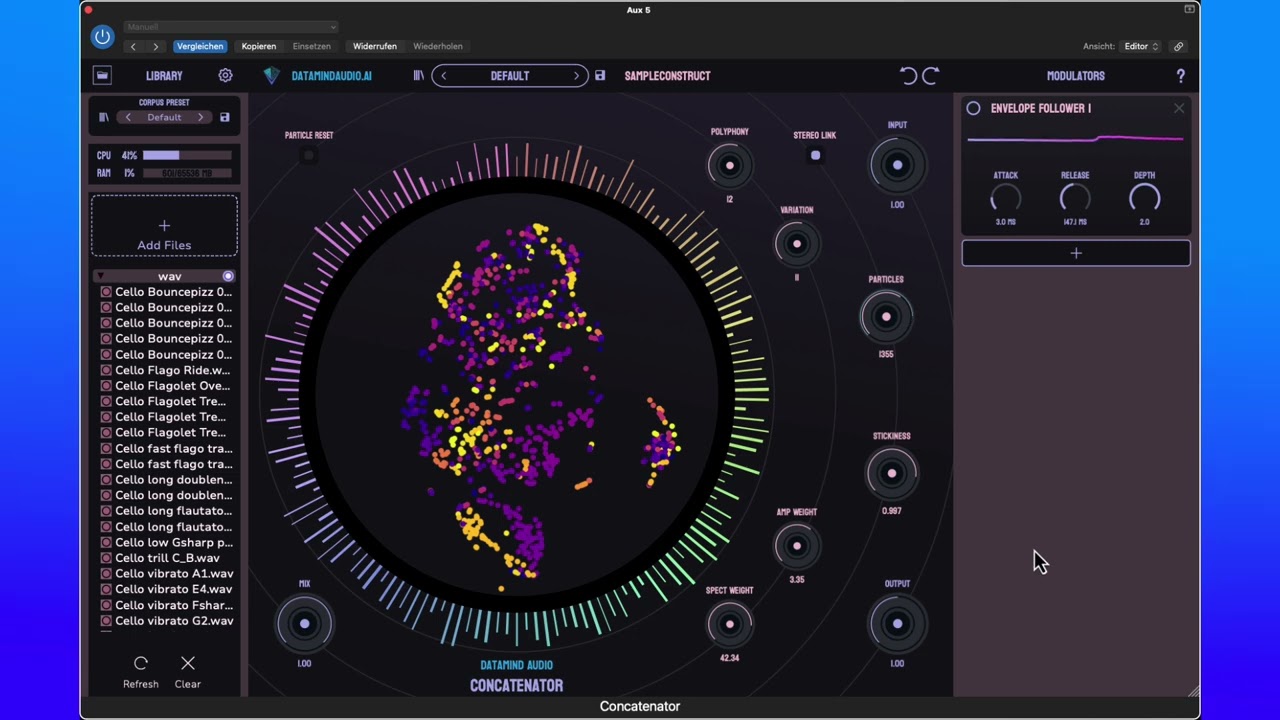
Task: Toggle the Cello trill C_B.wav checkbox
Action: pyautogui.click(x=106, y=558)
